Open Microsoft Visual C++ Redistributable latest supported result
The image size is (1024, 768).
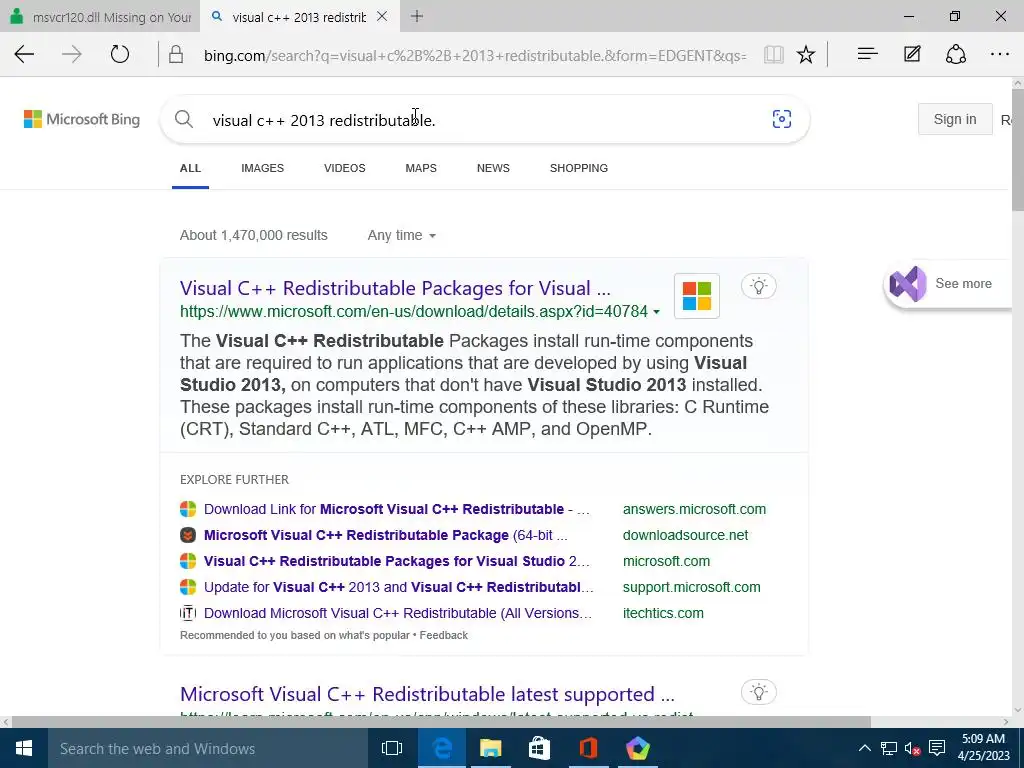click(427, 694)
